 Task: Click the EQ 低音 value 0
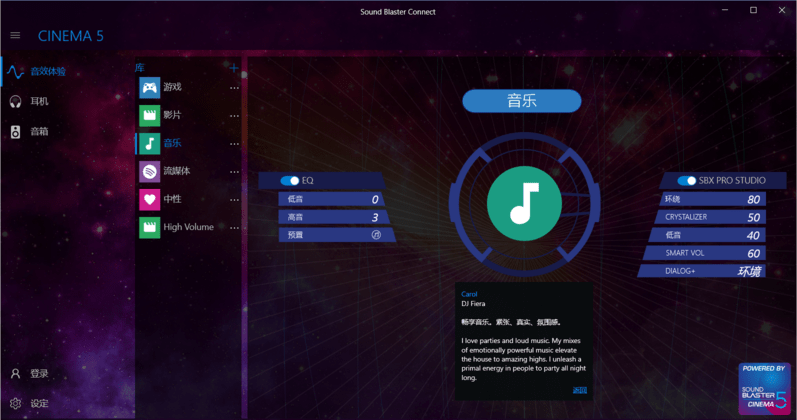(x=375, y=200)
